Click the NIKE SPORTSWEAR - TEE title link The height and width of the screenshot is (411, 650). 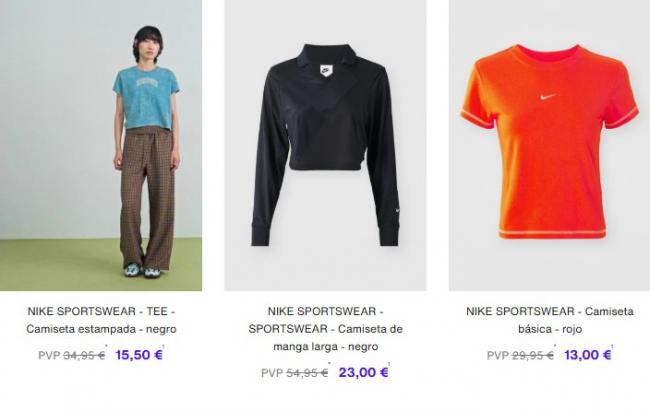coord(101,311)
